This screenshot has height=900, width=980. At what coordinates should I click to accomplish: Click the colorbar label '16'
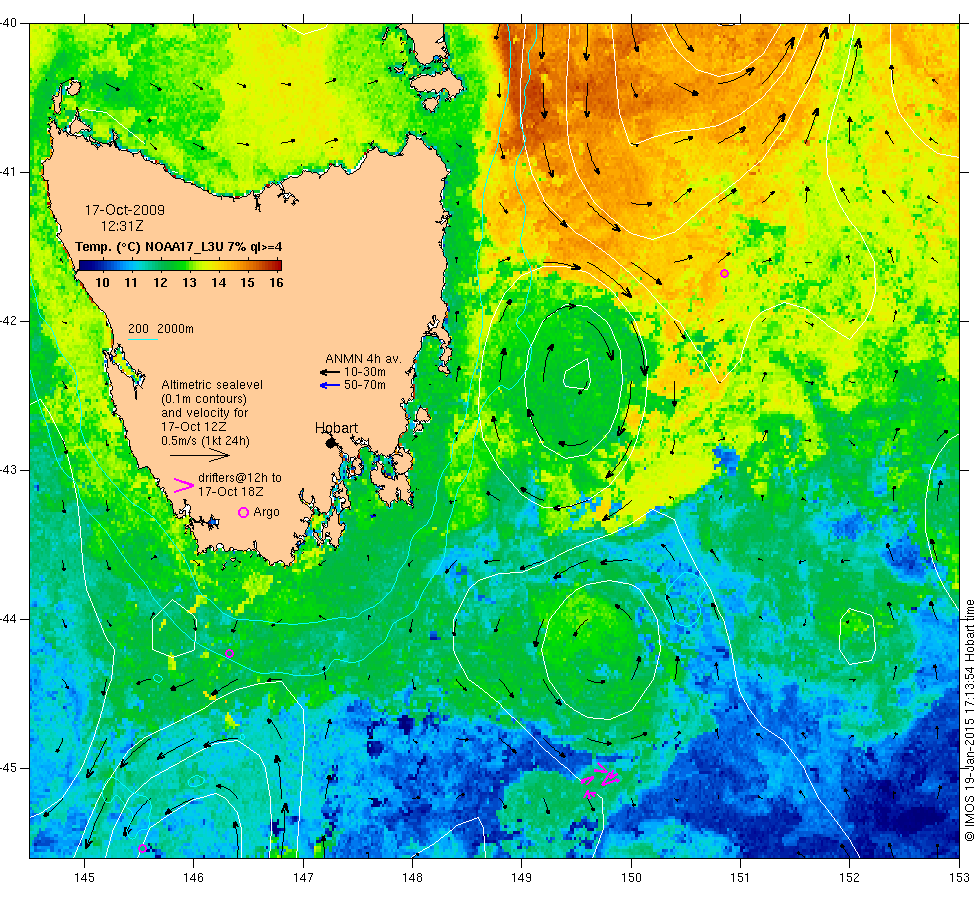click(276, 283)
